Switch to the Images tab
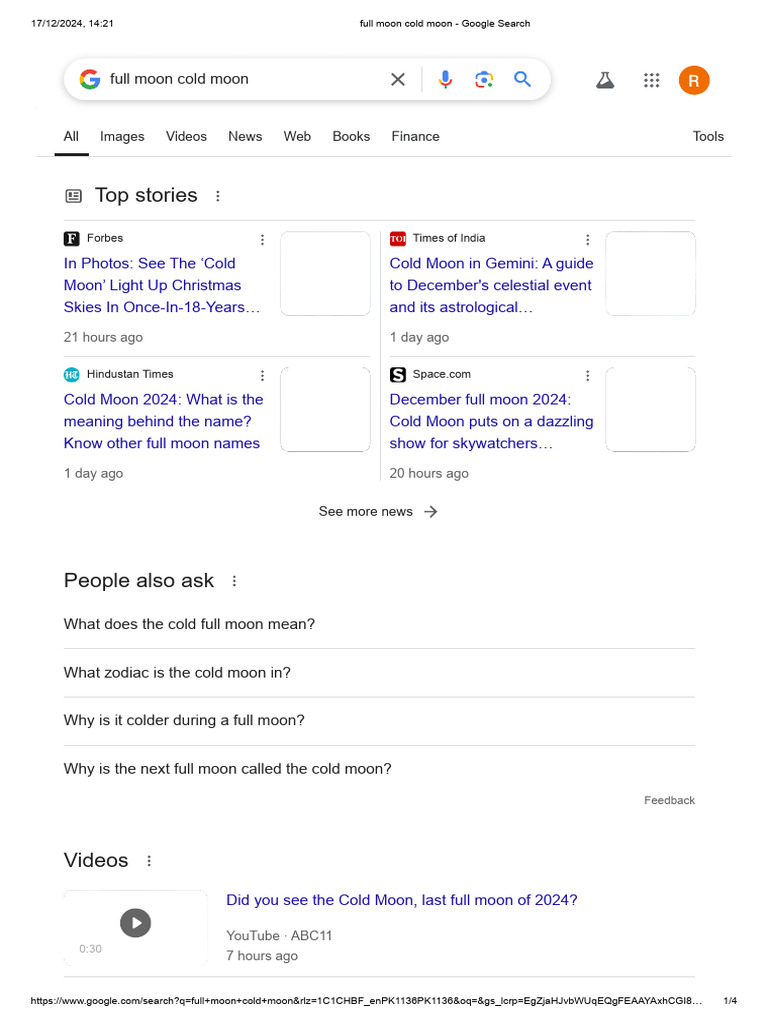This screenshot has height=1024, width=768. [122, 136]
